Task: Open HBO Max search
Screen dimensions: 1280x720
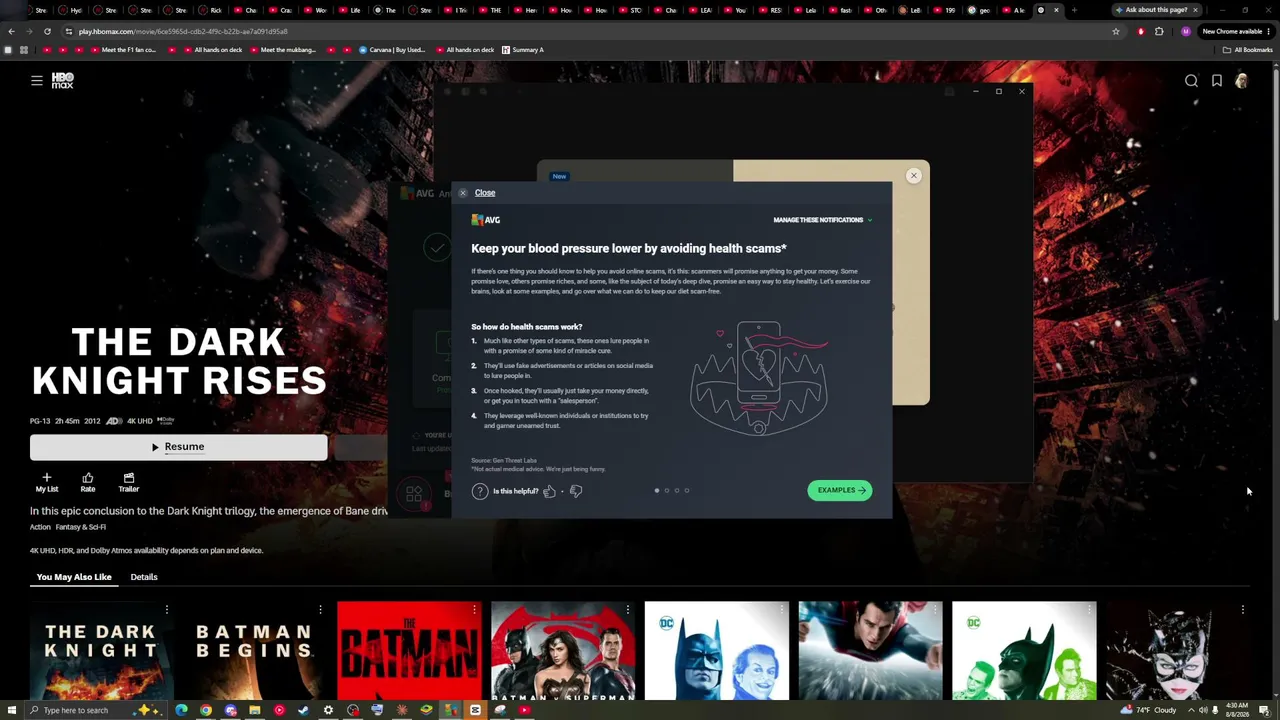Action: 1191,81
